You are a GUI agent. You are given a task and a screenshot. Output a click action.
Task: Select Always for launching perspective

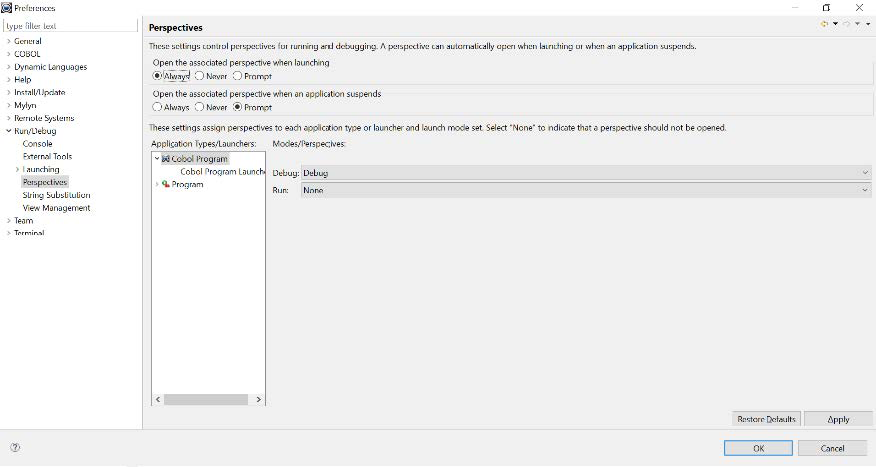click(158, 76)
